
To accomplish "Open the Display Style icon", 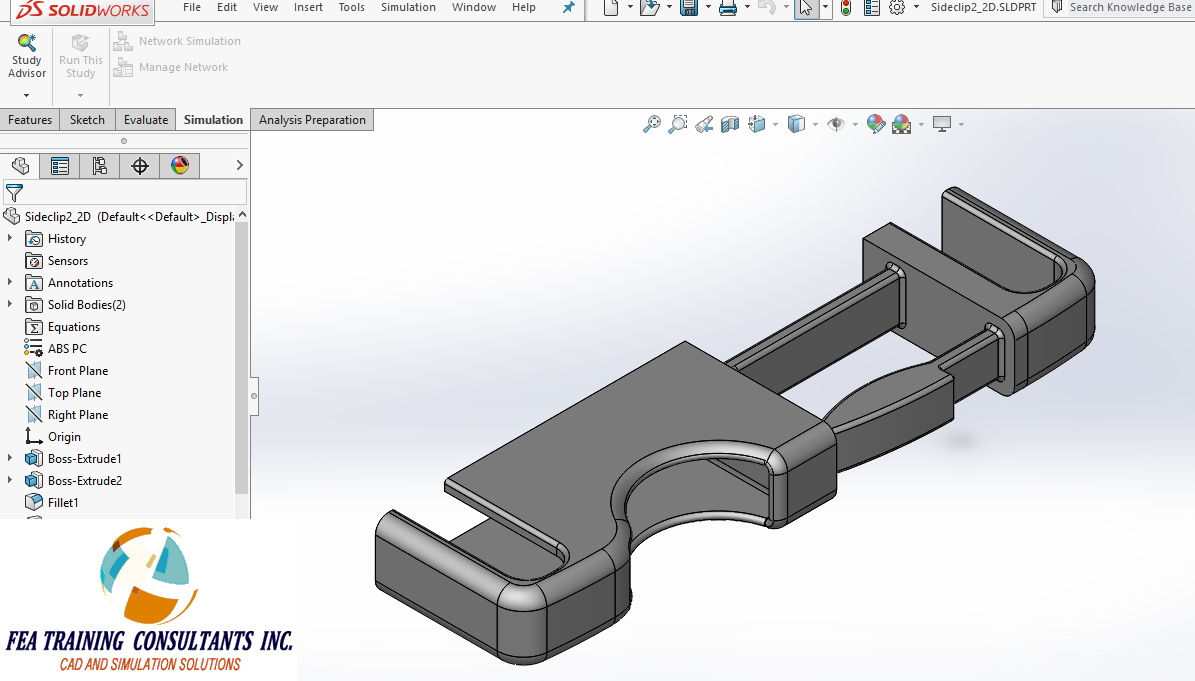I will [x=796, y=124].
